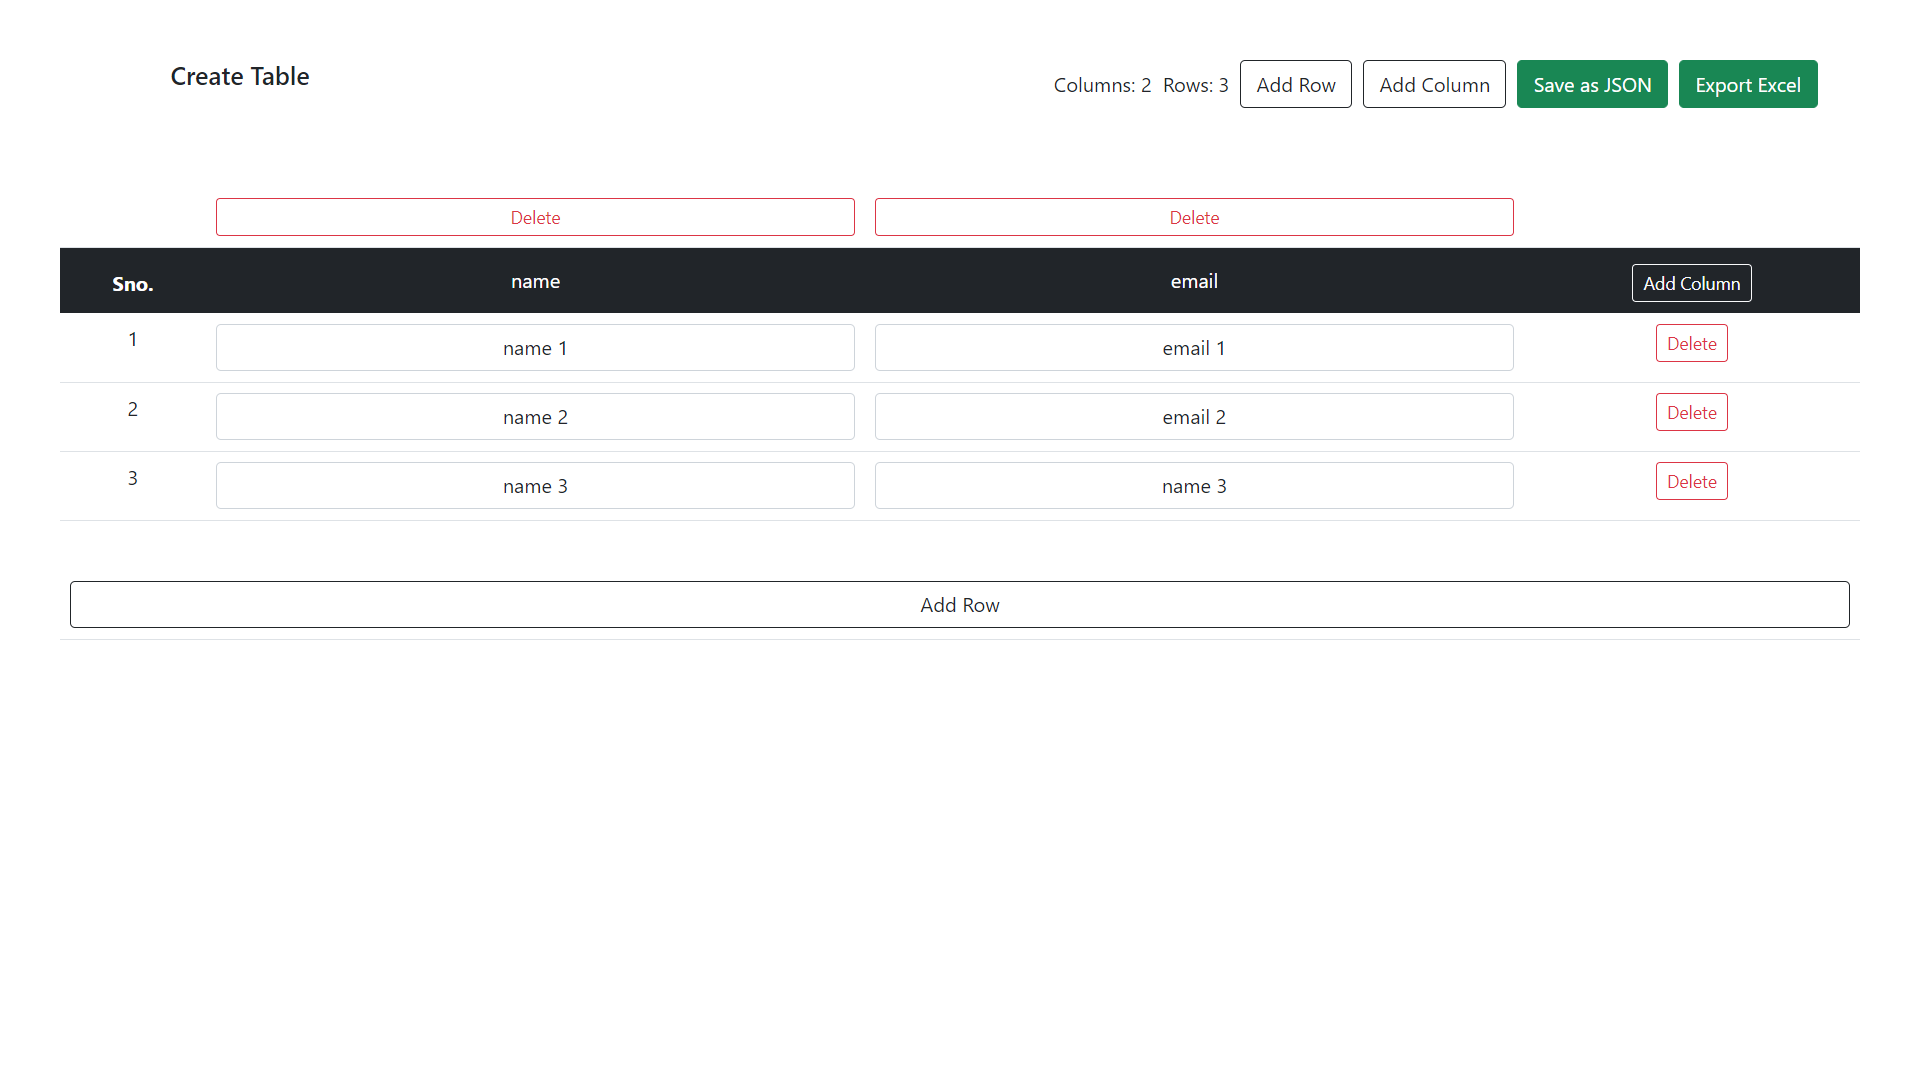1920x1080 pixels.
Task: Focus the 'email 2' input field
Action: [x=1193, y=417]
